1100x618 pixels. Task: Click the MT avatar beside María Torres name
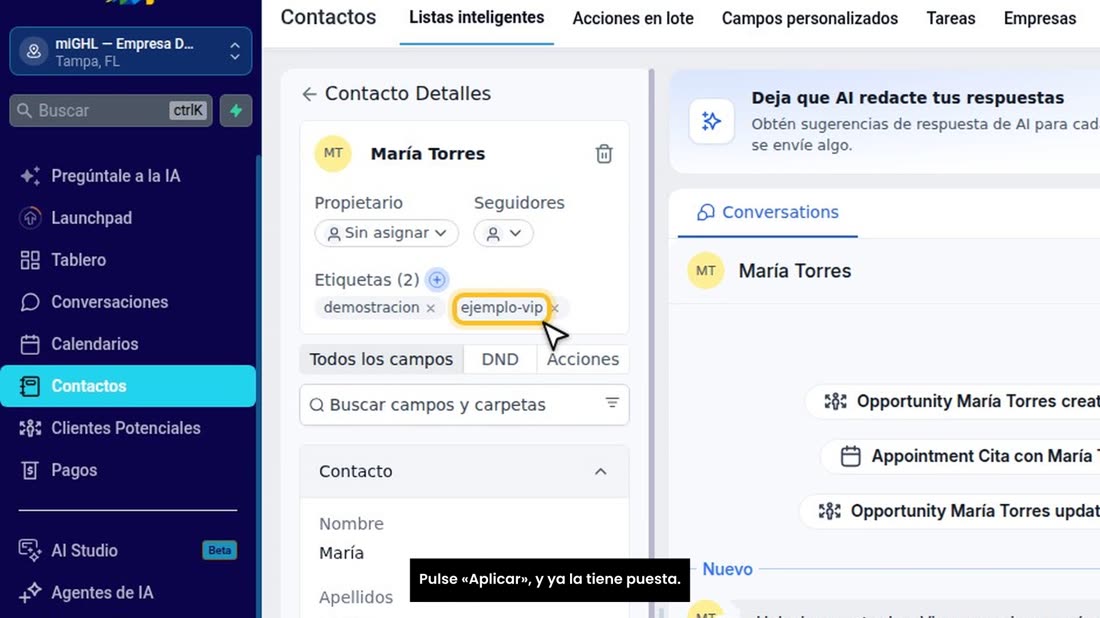333,154
